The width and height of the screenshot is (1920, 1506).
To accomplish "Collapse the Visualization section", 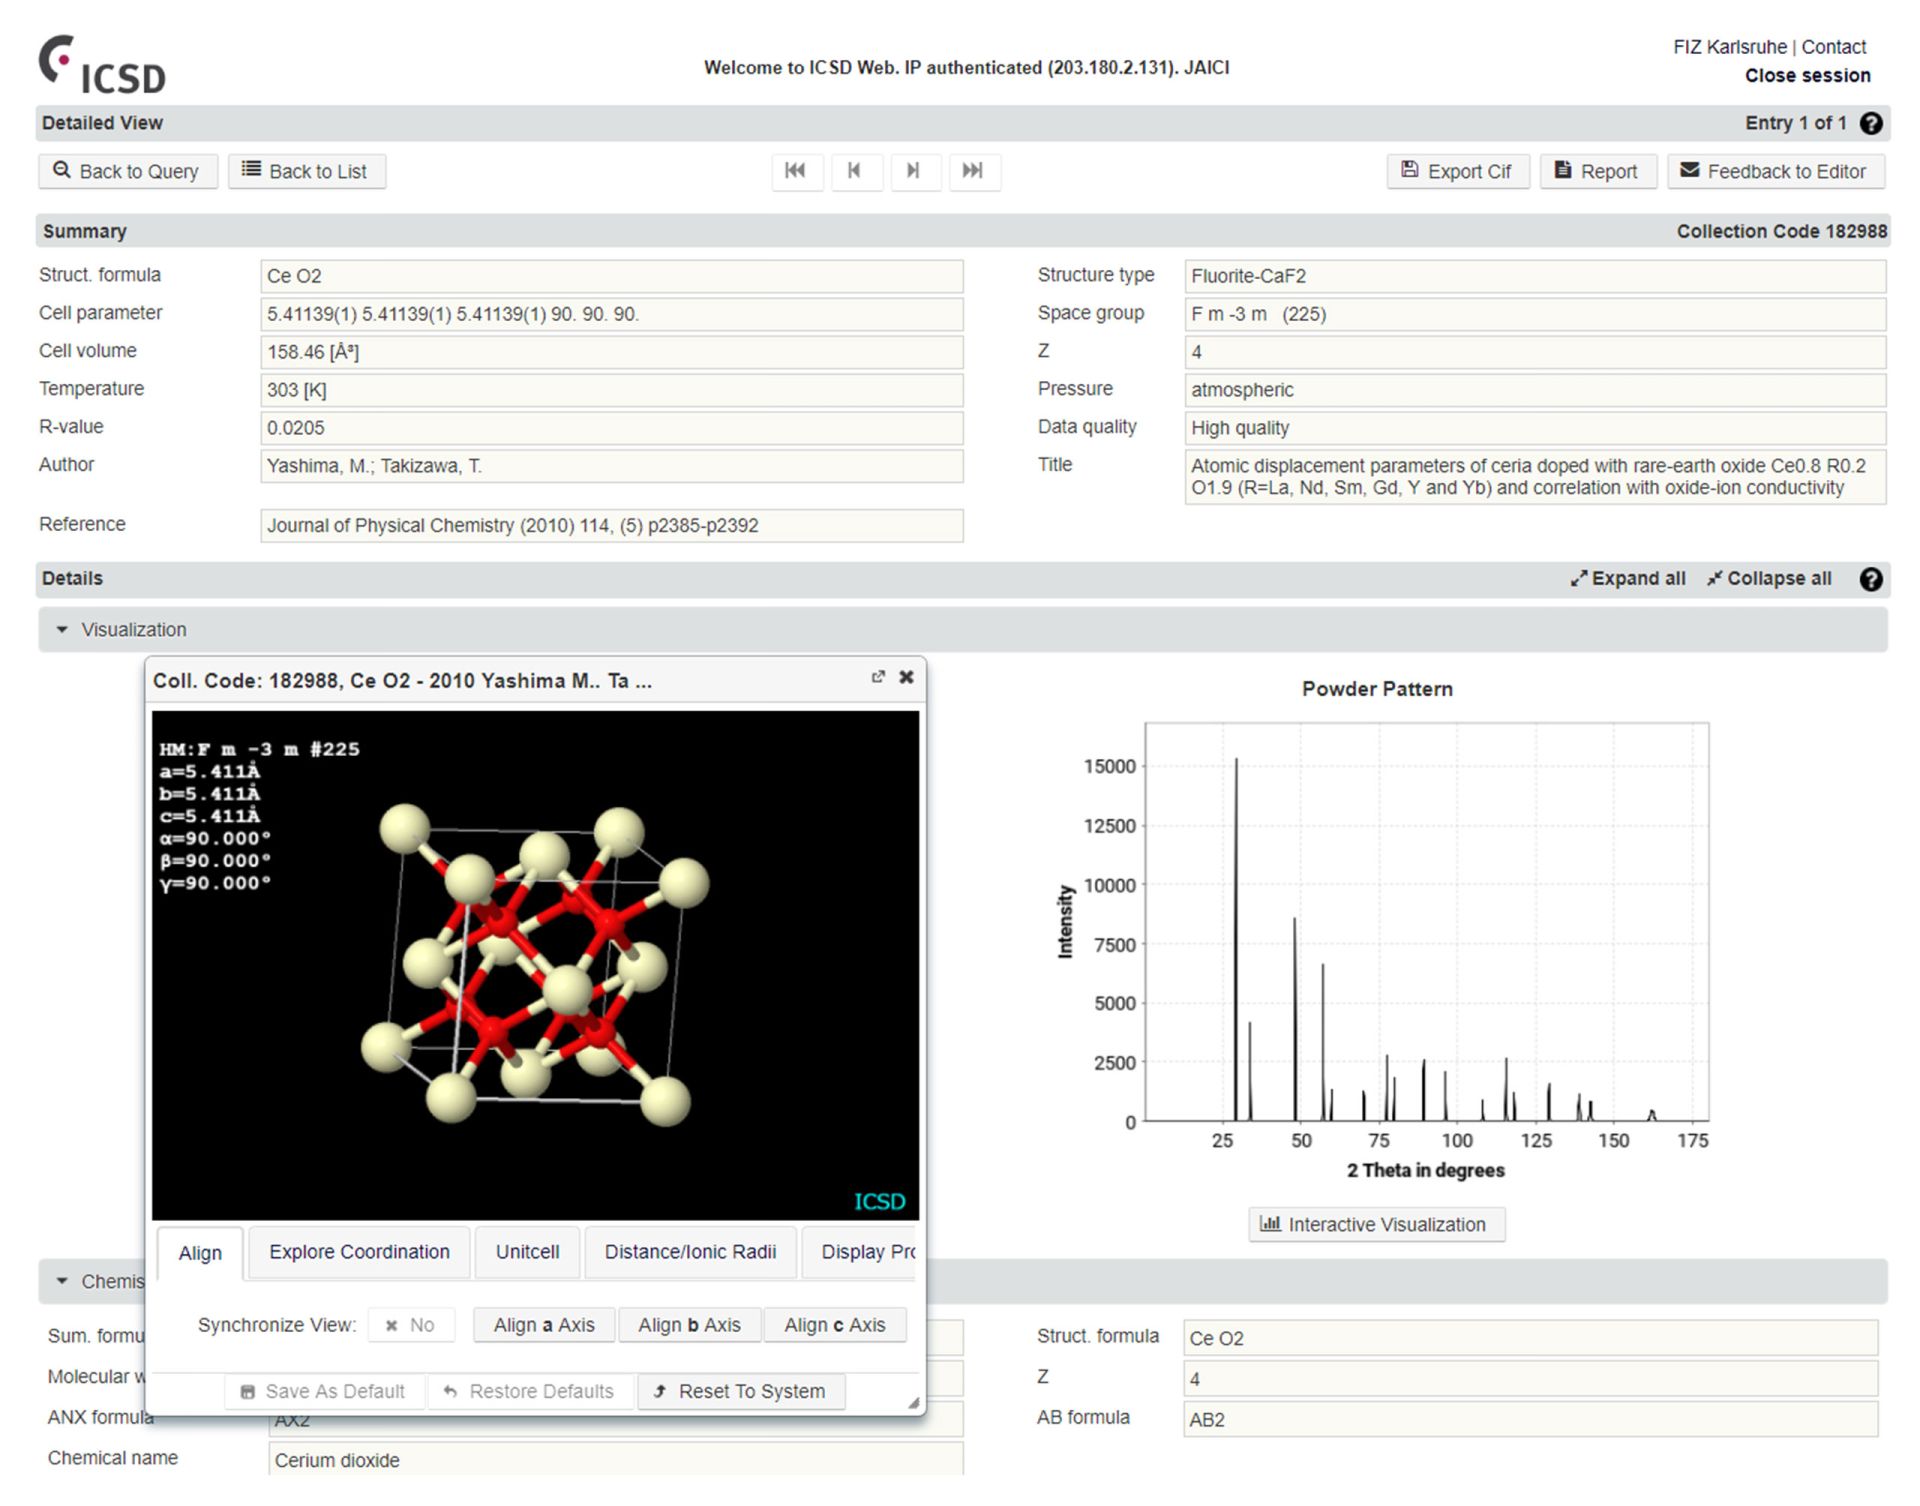I will [x=62, y=630].
